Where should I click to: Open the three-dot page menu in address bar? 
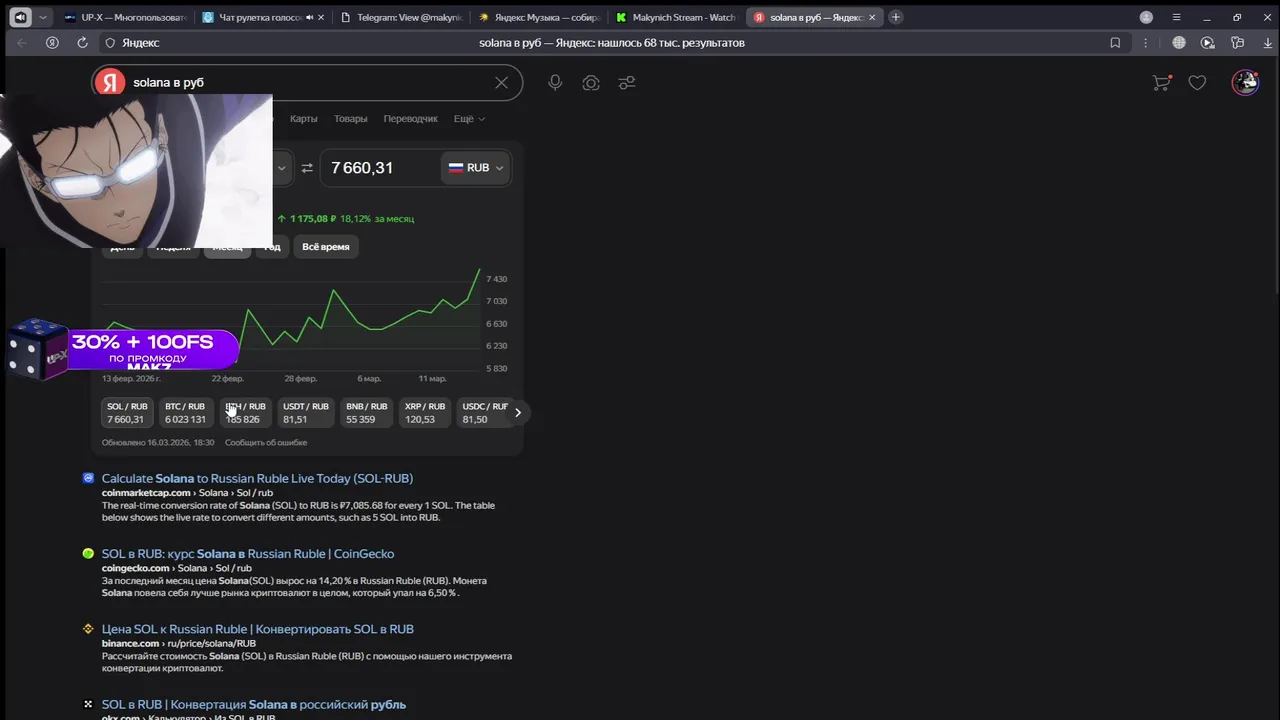(1144, 43)
